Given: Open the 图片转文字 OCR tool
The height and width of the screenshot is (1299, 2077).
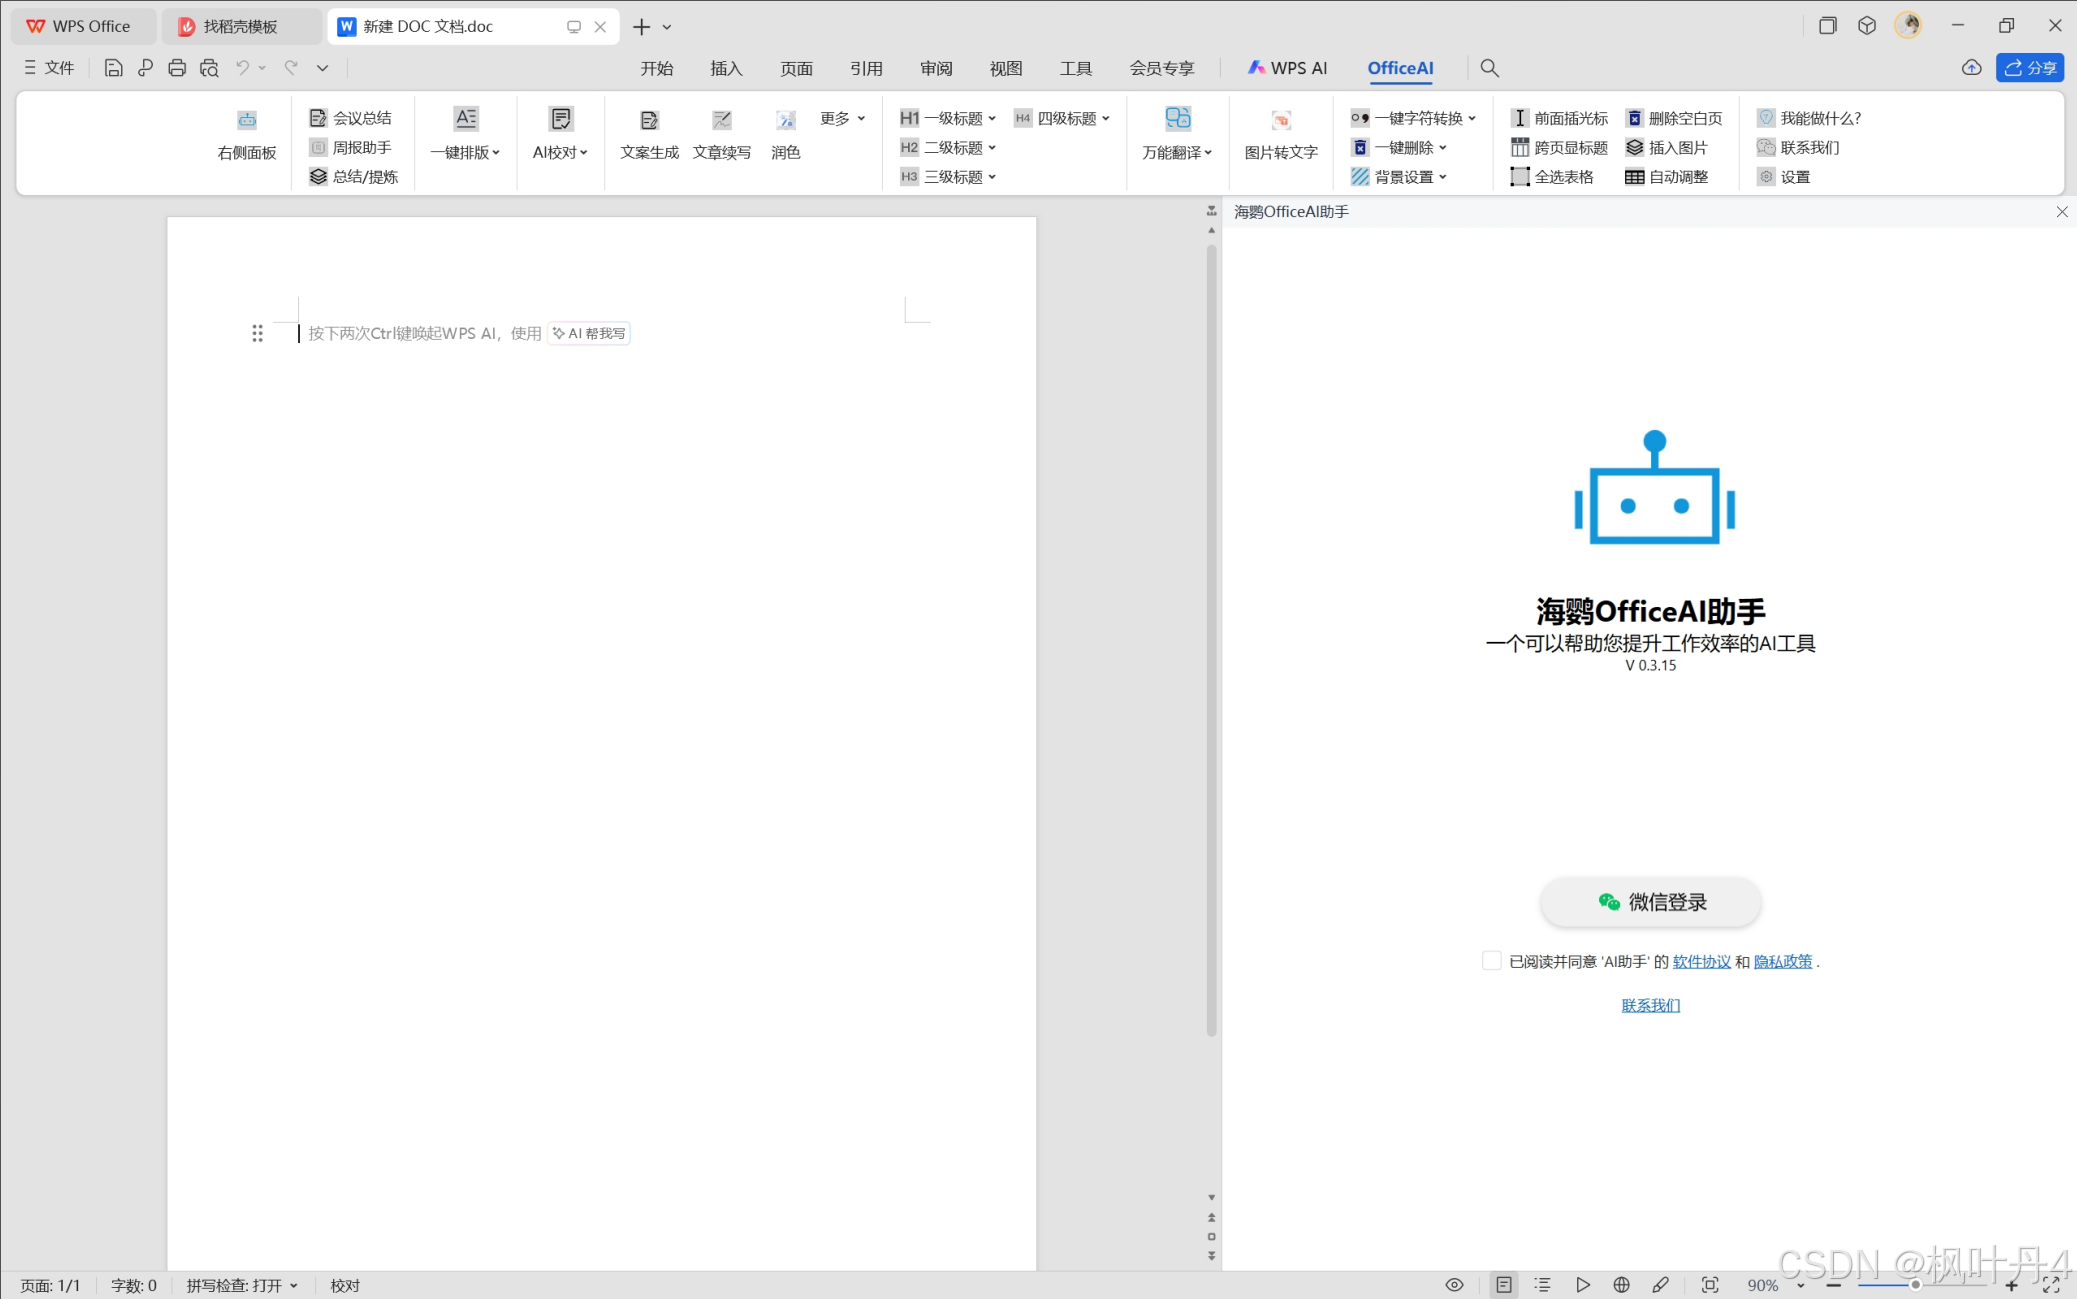Looking at the screenshot, I should tap(1280, 121).
